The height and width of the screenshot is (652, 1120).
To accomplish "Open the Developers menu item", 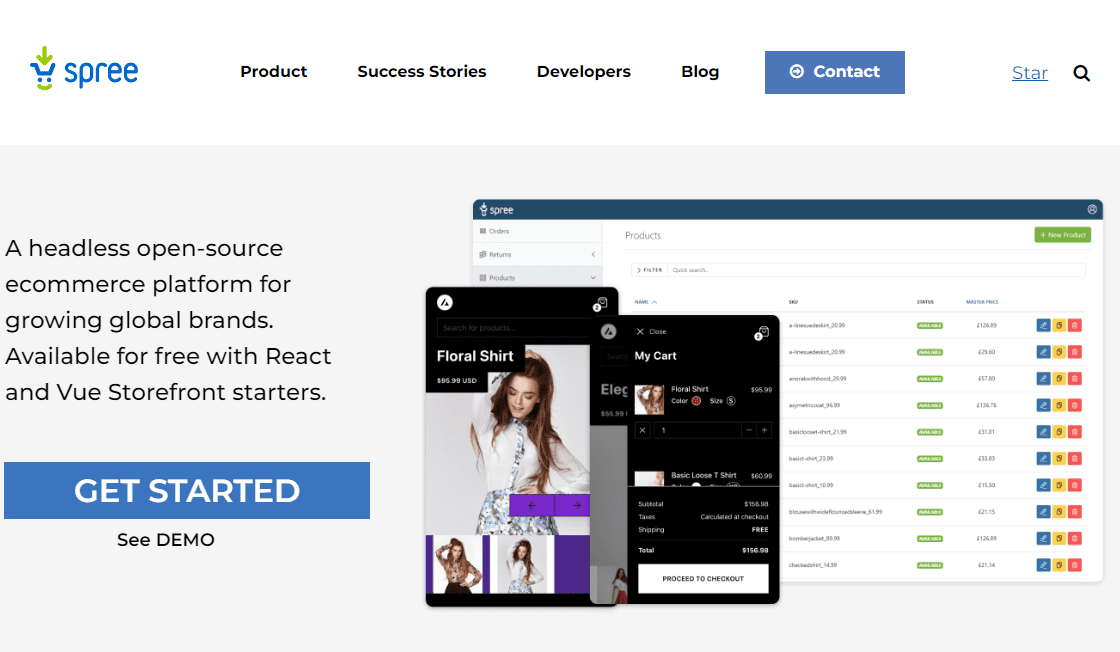I will pyautogui.click(x=583, y=72).
